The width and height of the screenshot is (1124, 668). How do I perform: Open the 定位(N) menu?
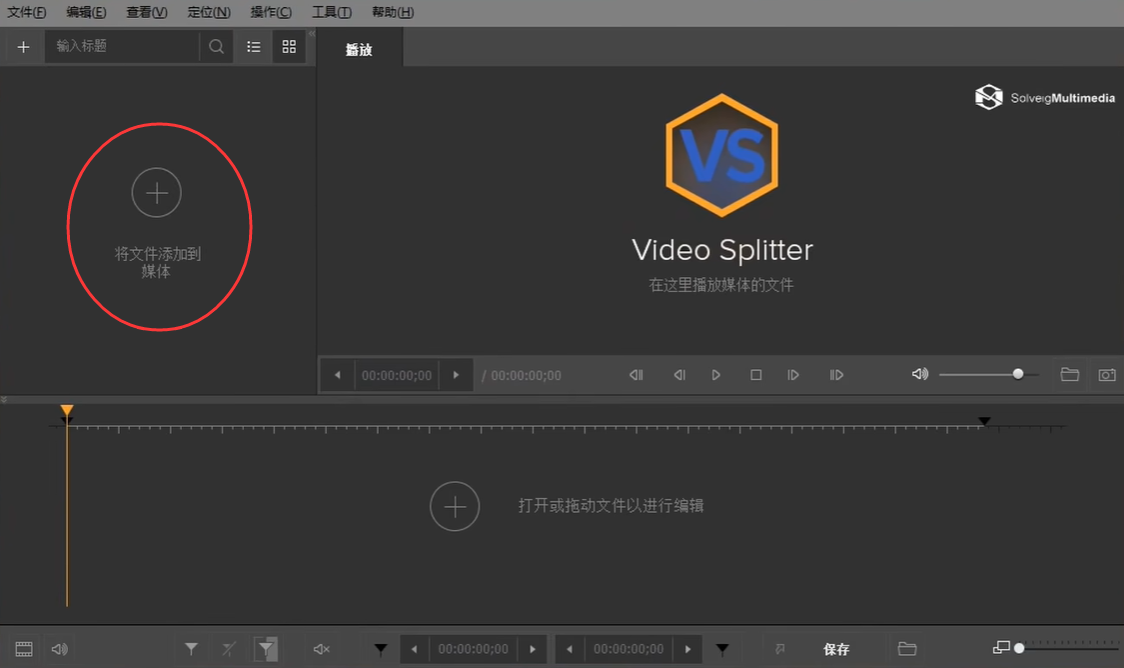click(x=209, y=12)
